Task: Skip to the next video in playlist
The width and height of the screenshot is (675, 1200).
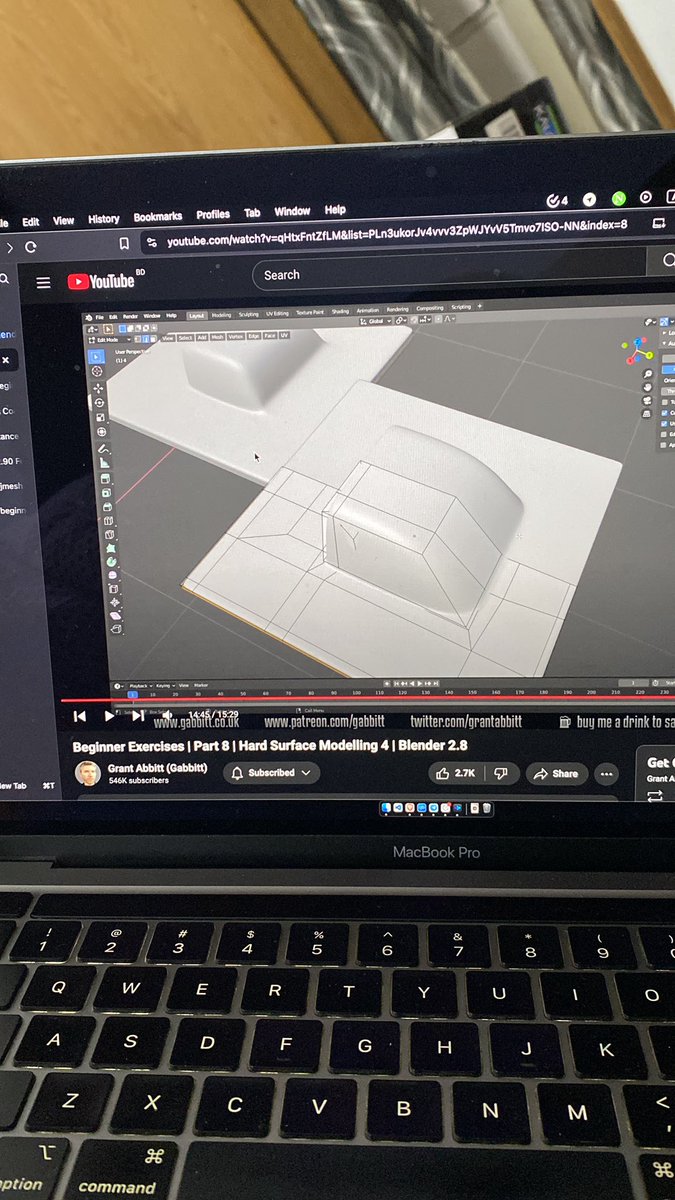Action: 138,715
